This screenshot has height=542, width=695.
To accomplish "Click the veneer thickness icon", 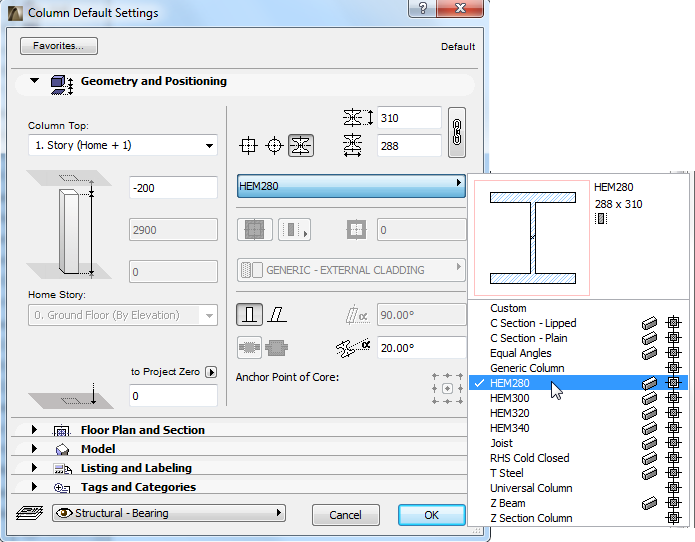I will 356,230.
